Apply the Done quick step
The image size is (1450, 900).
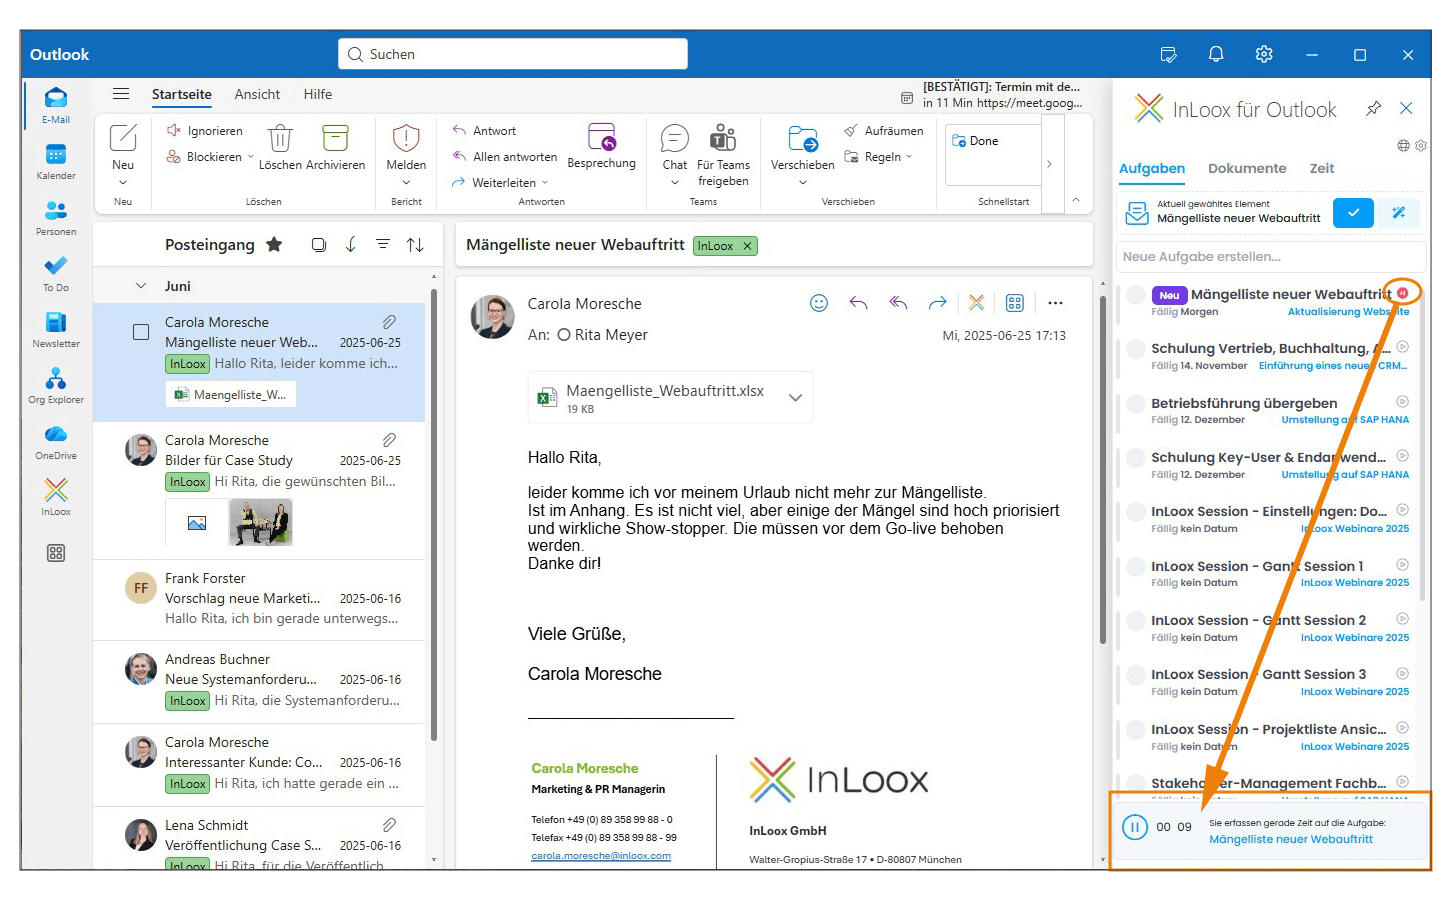(975, 141)
